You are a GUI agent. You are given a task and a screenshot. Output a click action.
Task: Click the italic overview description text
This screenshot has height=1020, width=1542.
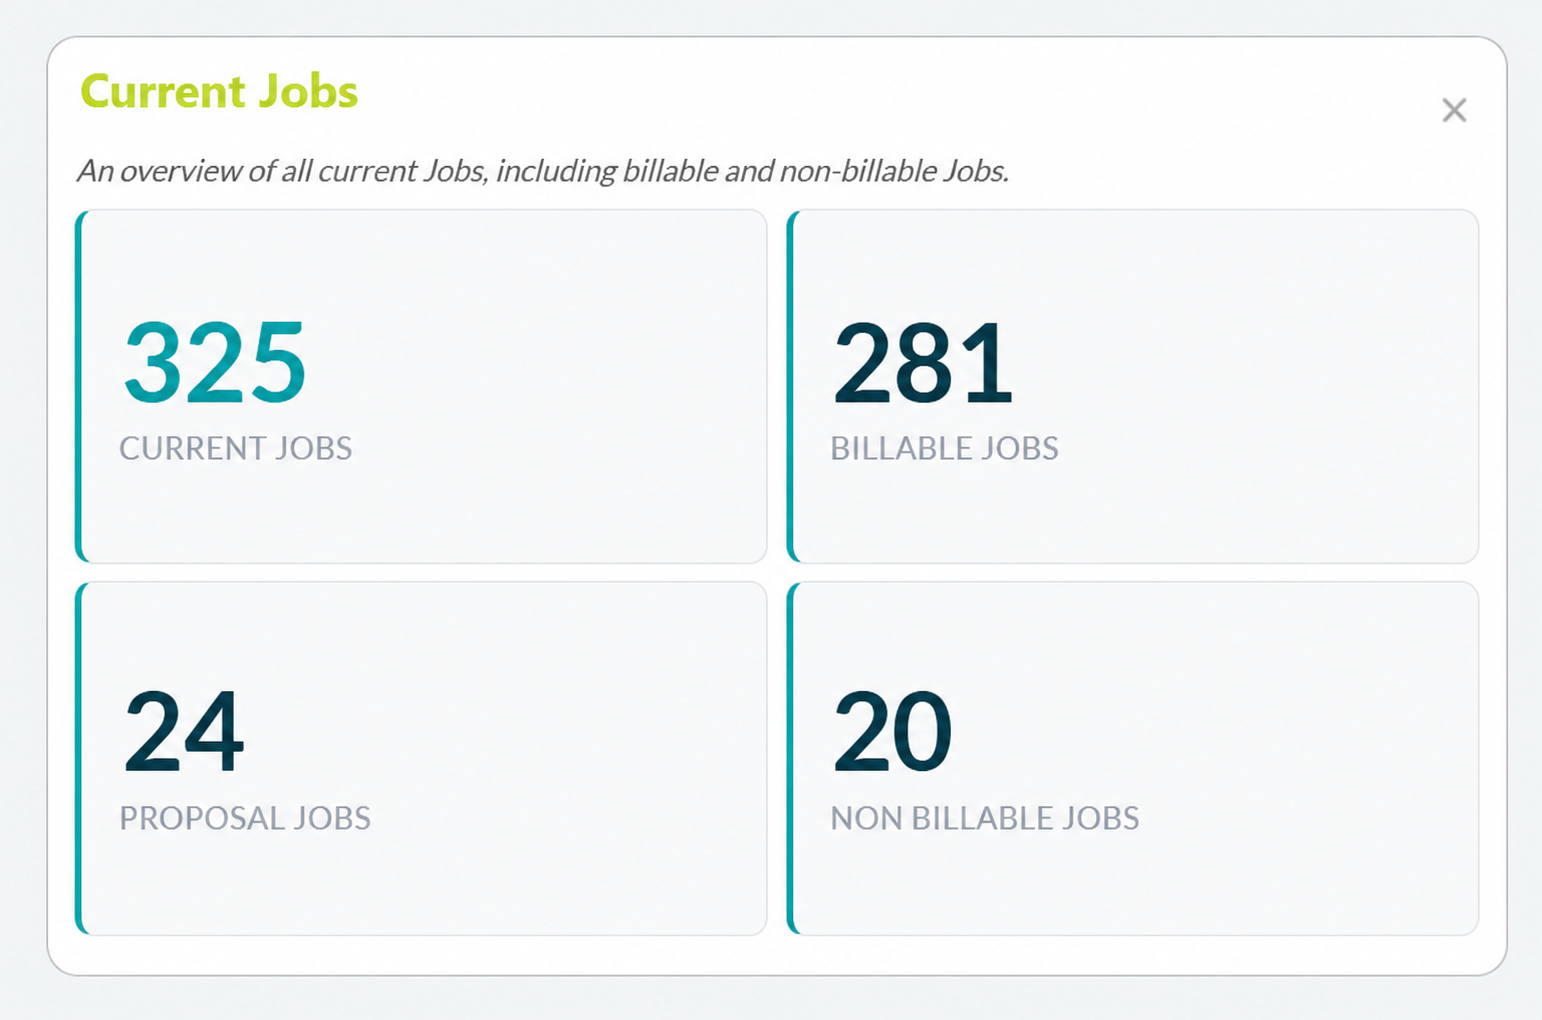click(543, 171)
